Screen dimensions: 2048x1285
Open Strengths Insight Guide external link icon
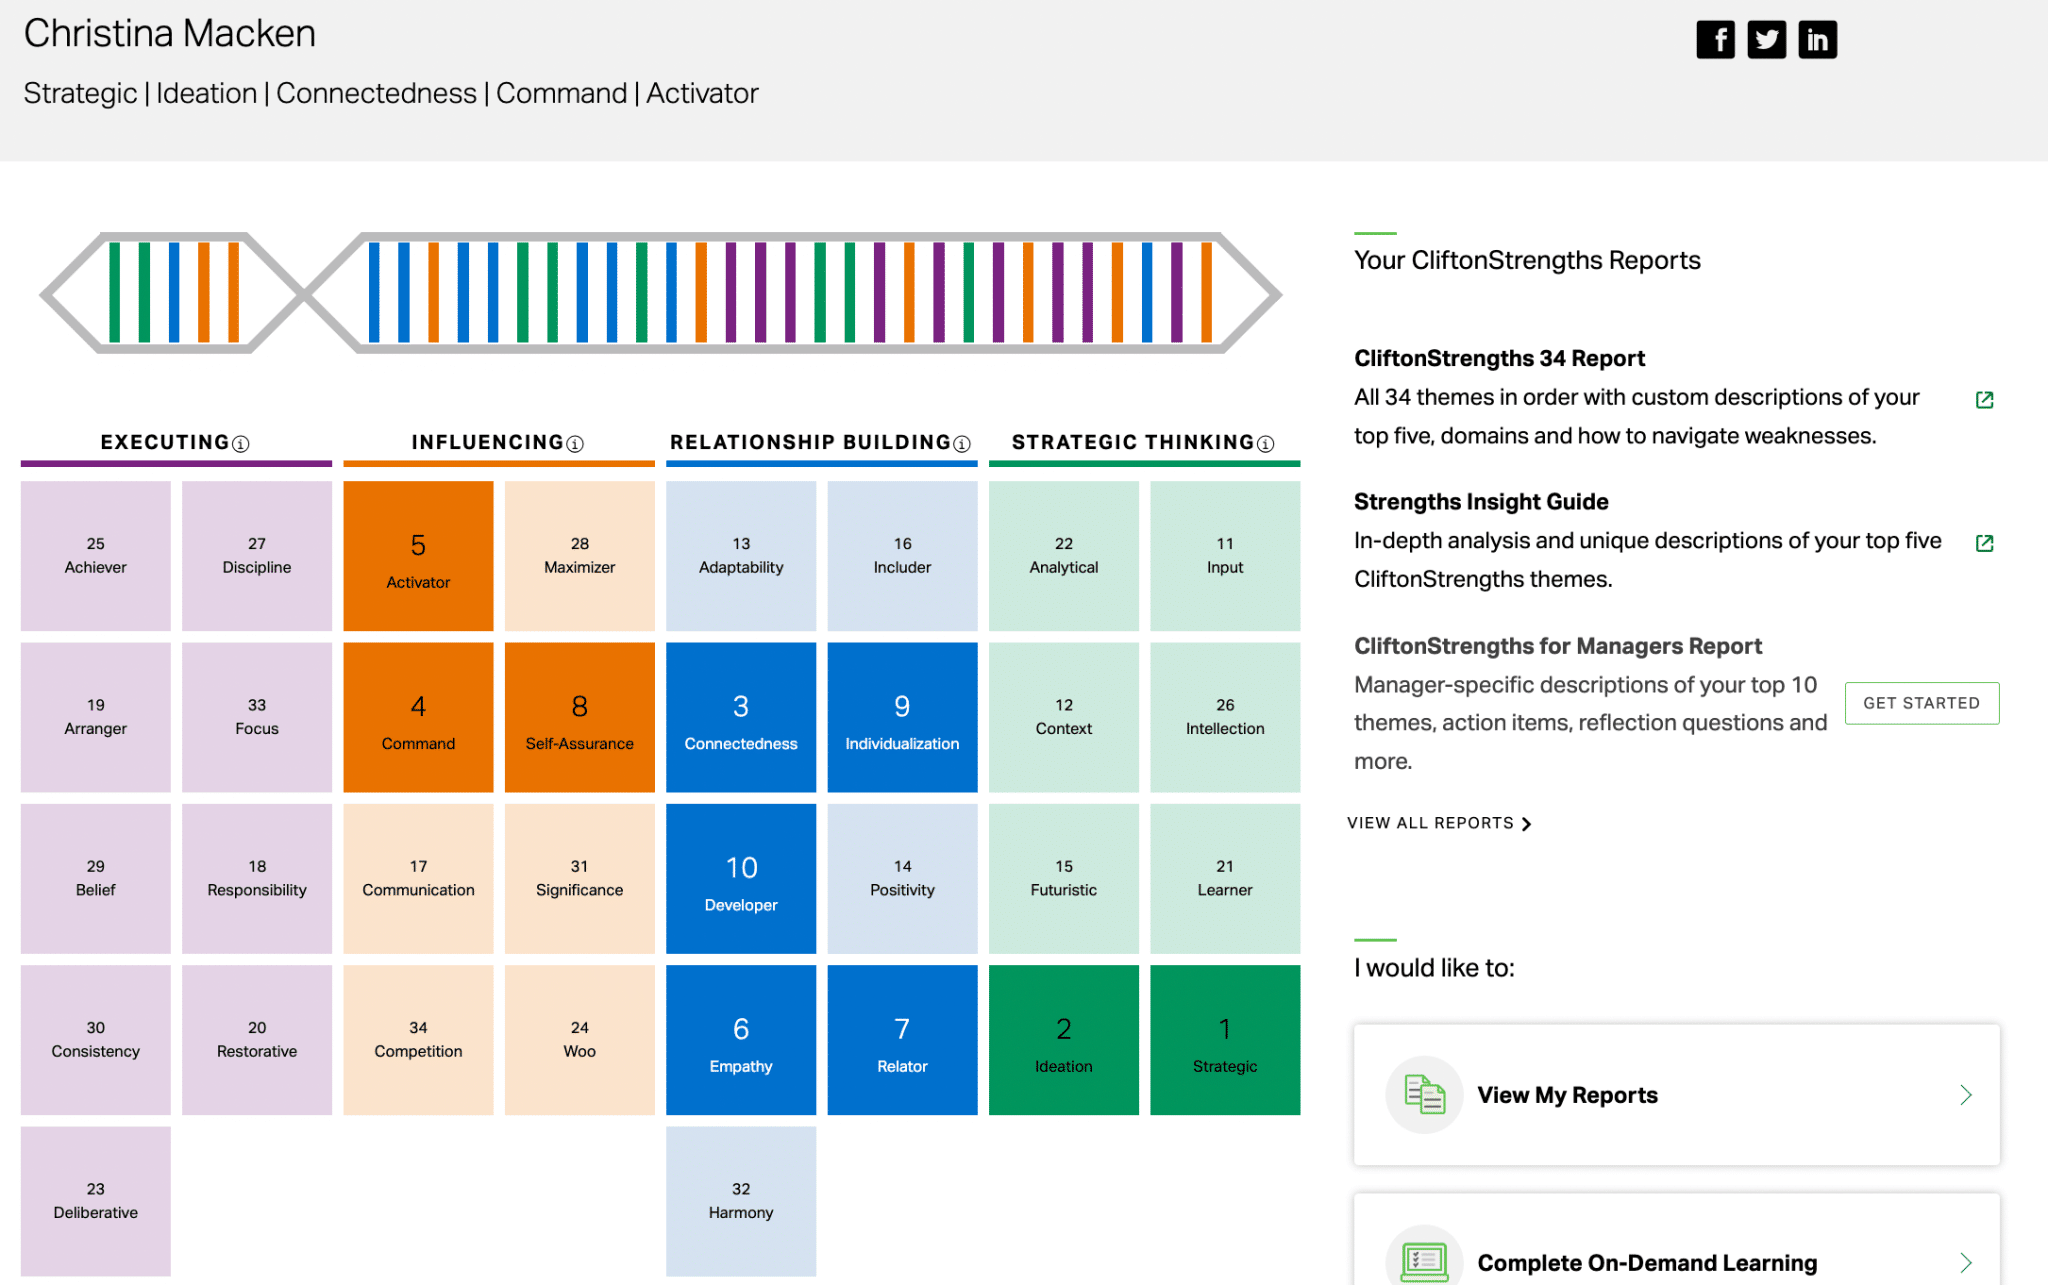pyautogui.click(x=1985, y=543)
